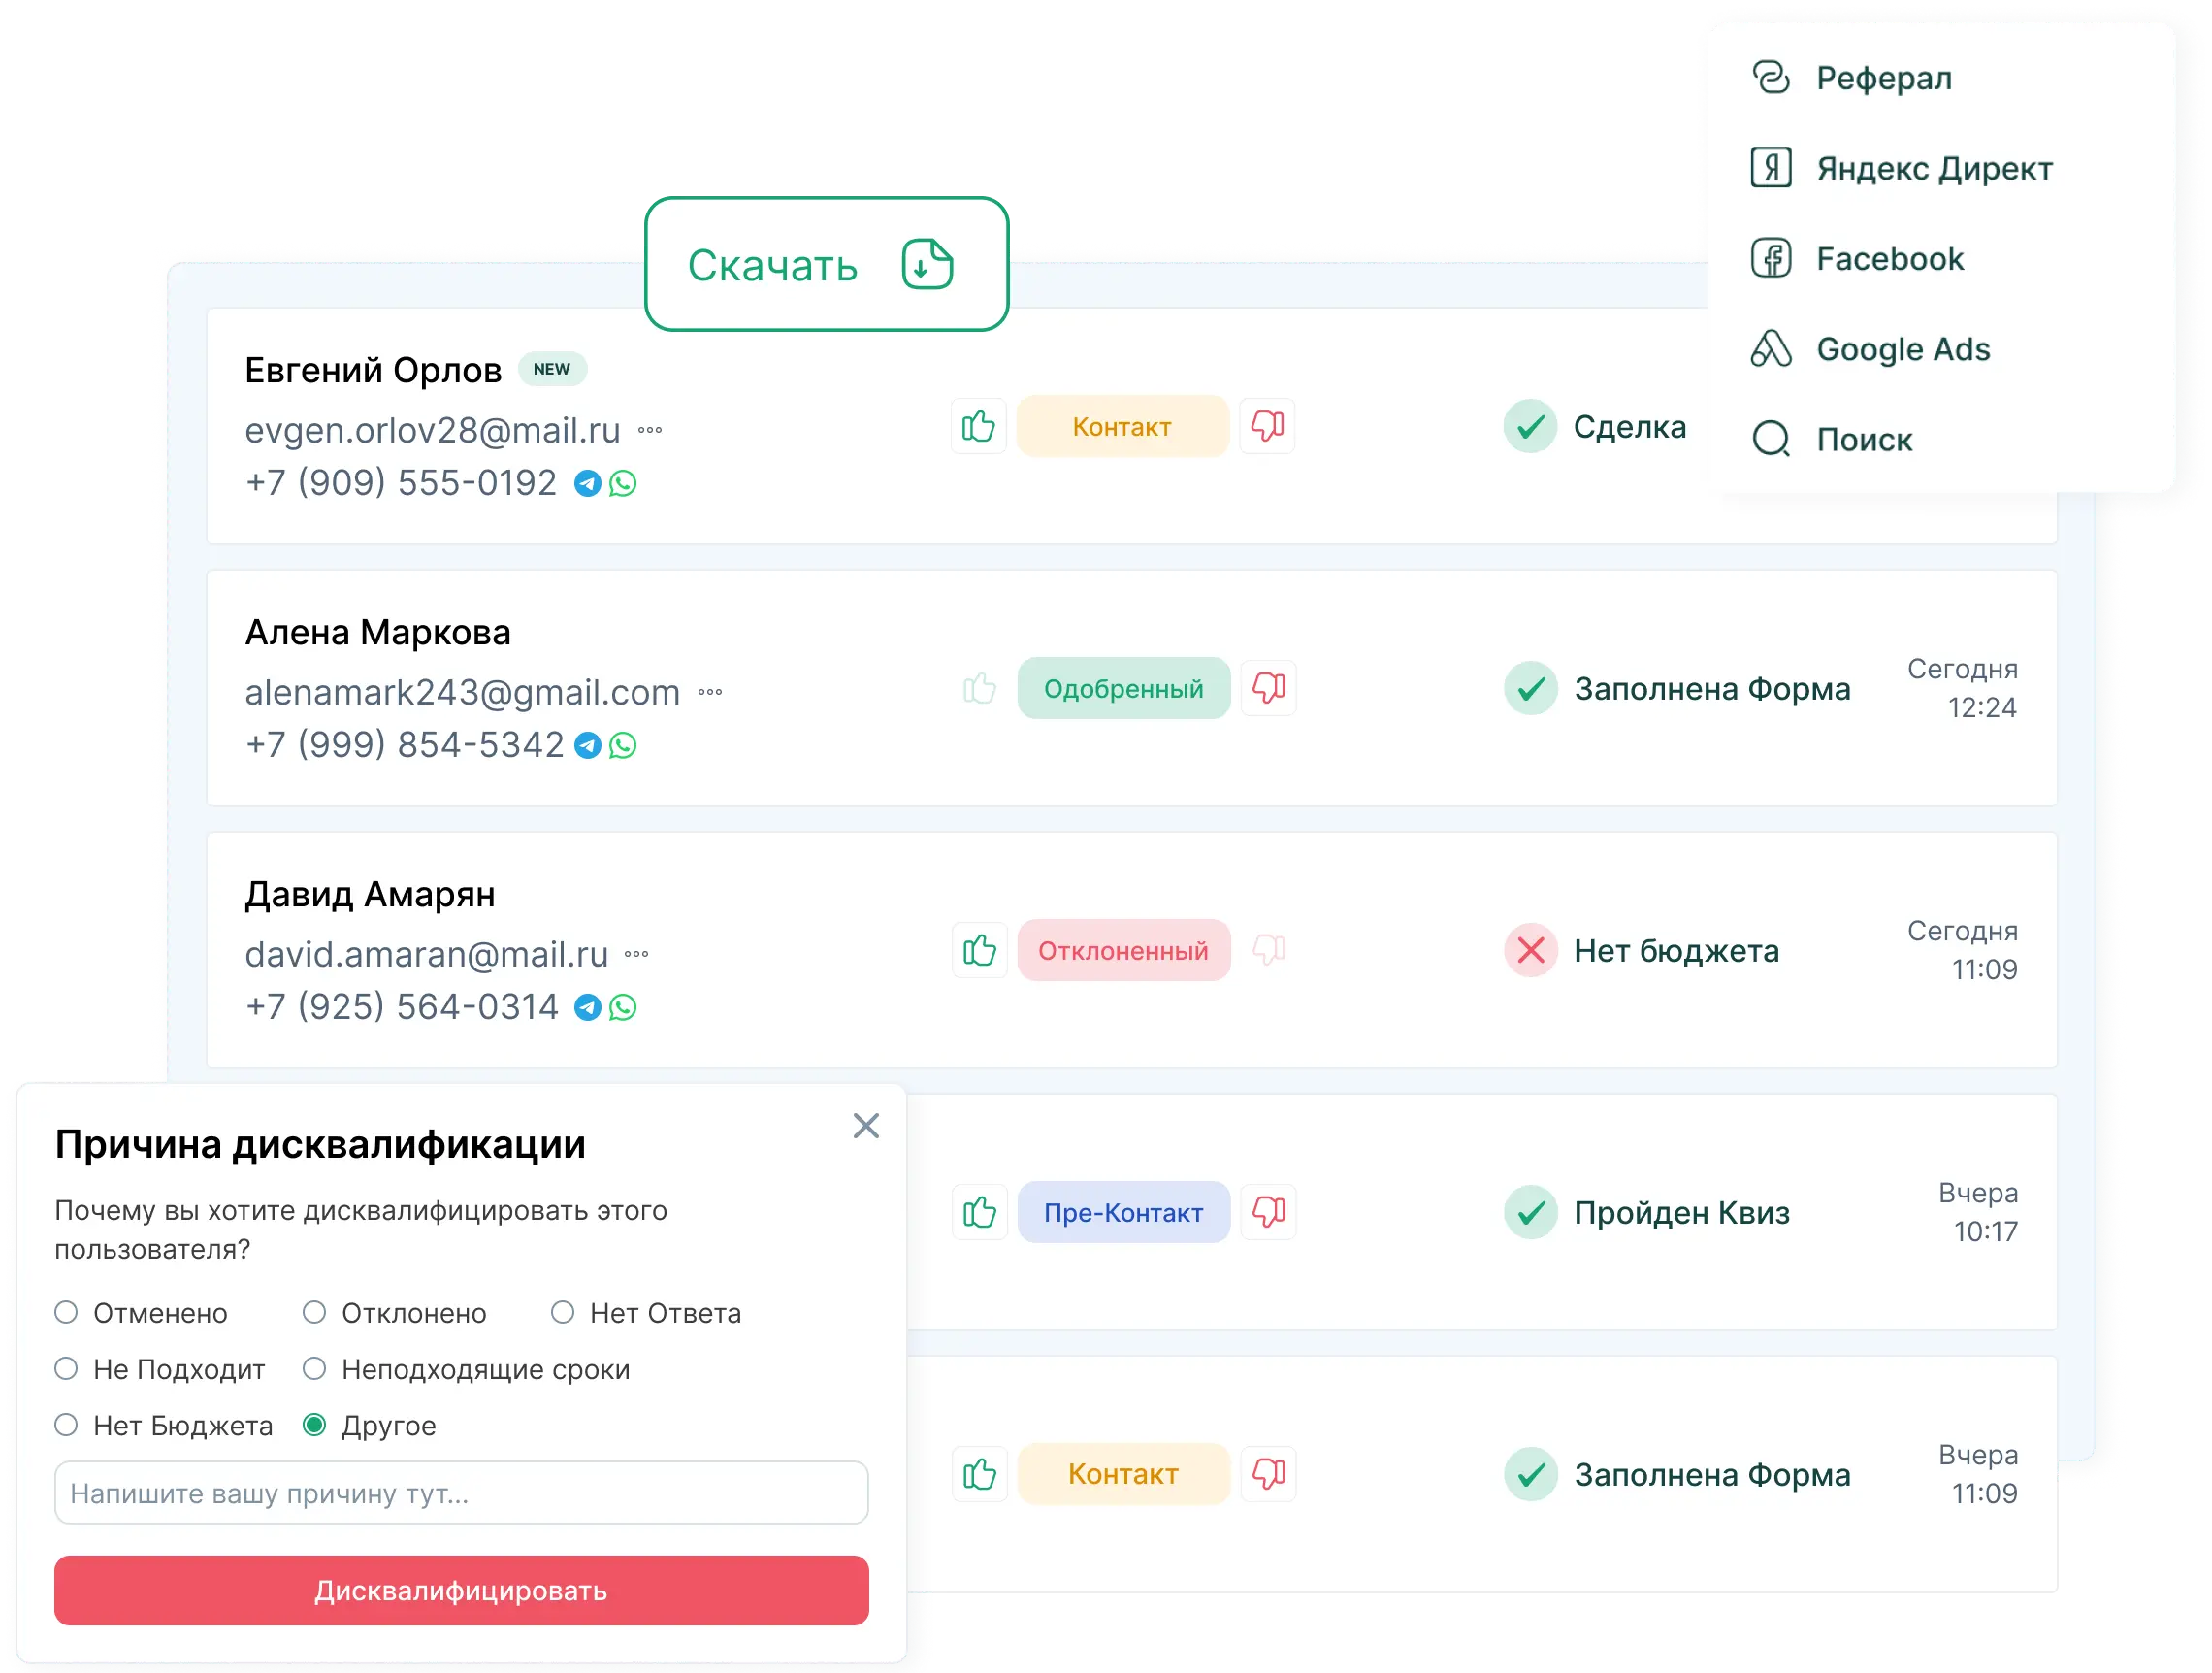This screenshot has height=1673, width=2212.
Task: Click the Скачать download button
Action: click(x=827, y=265)
